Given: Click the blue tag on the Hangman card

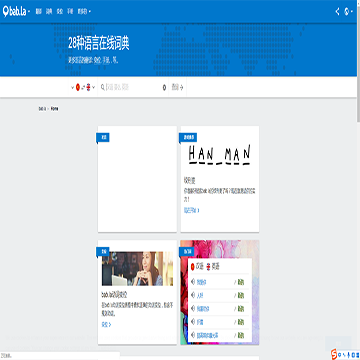Looking at the screenshot, I should pyautogui.click(x=188, y=137).
